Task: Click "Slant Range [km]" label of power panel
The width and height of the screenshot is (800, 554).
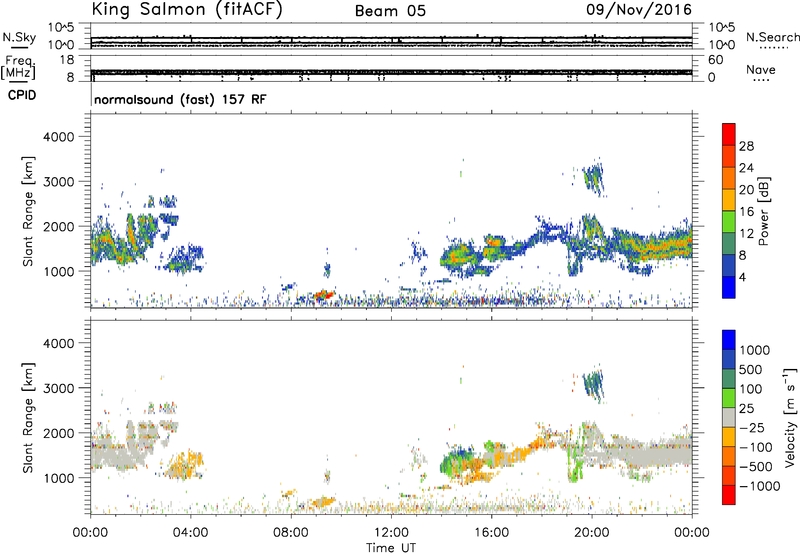Action: pyautogui.click(x=28, y=211)
